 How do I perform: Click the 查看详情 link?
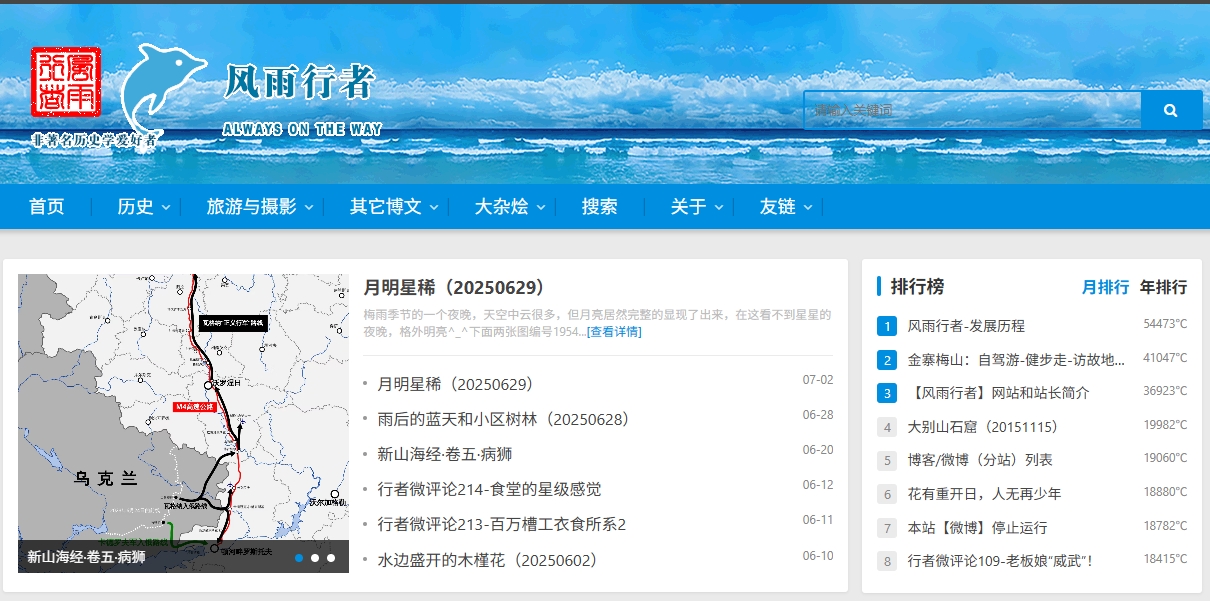point(614,332)
